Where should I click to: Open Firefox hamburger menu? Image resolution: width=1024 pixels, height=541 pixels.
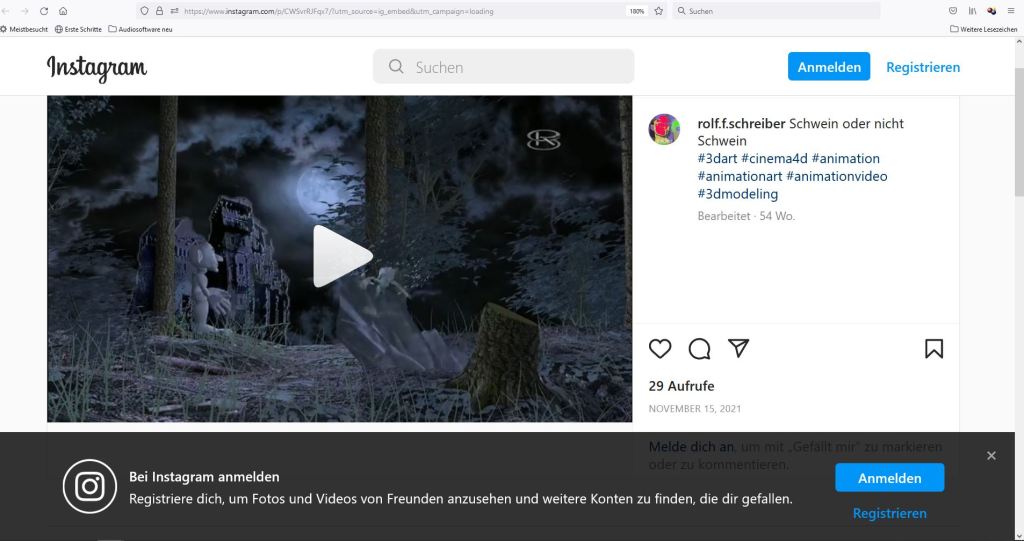point(1011,11)
